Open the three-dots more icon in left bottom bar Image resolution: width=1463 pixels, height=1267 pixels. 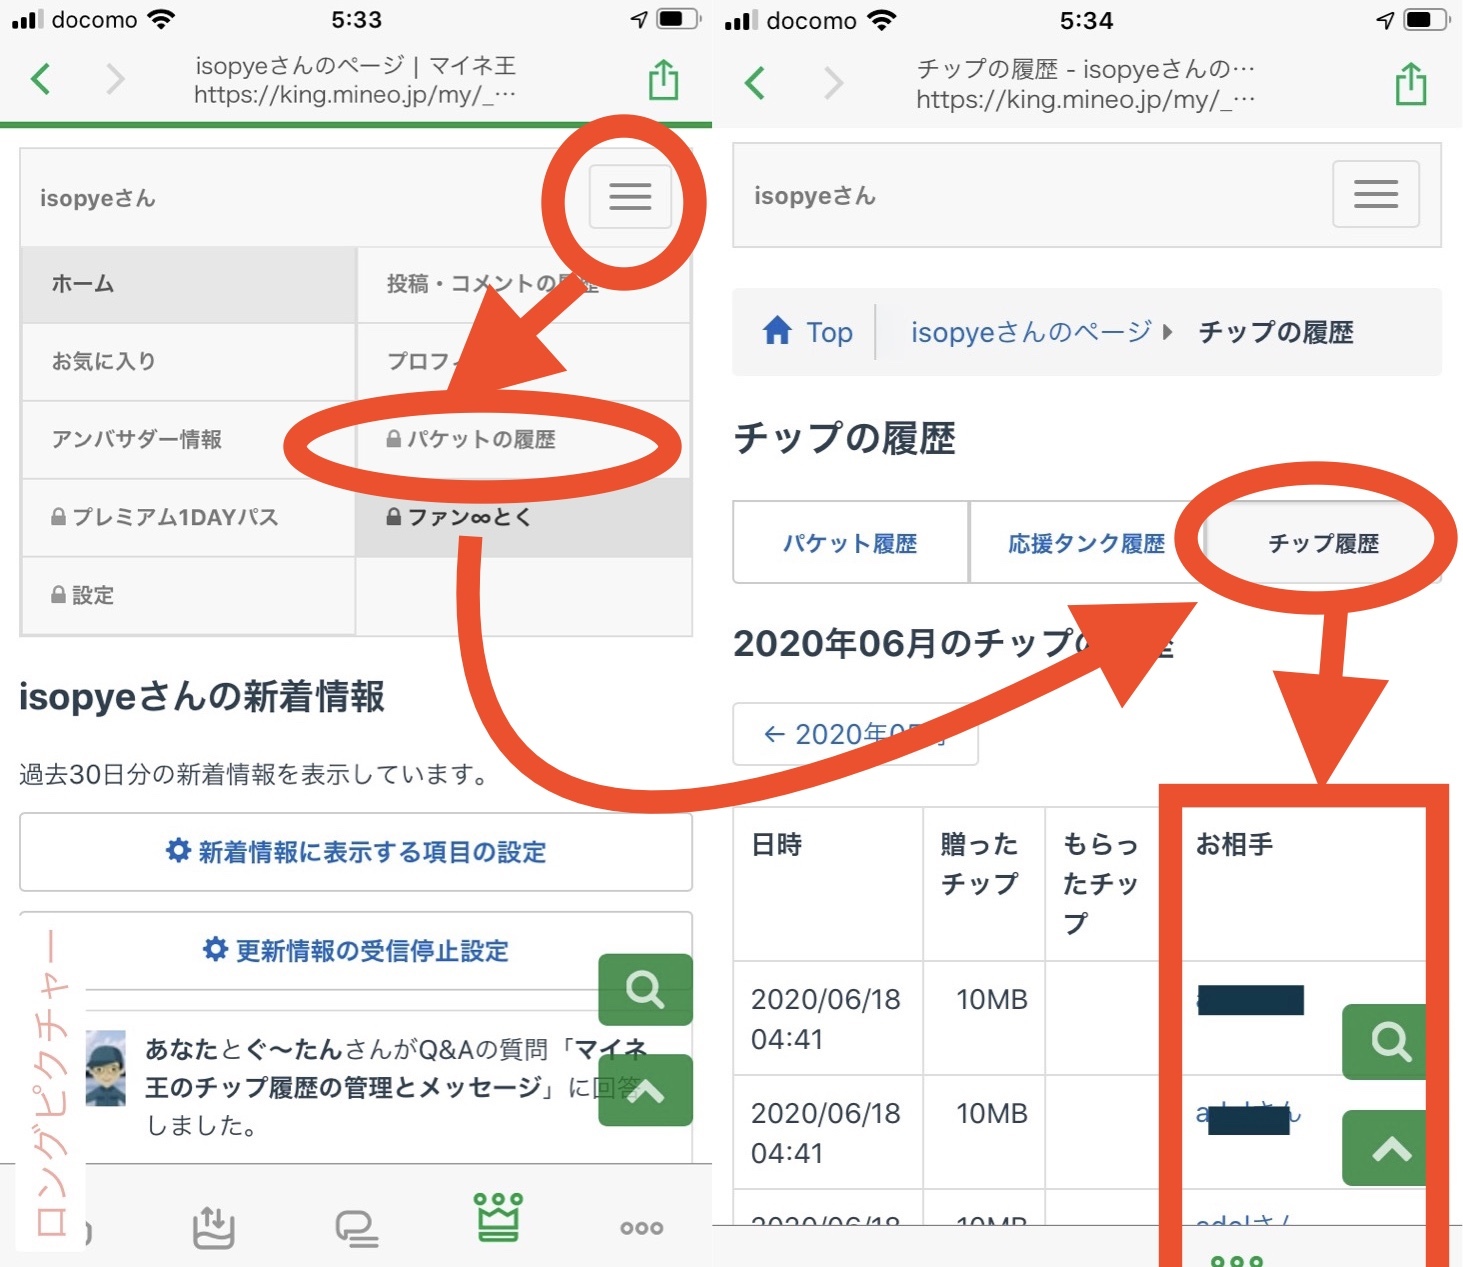641,1228
